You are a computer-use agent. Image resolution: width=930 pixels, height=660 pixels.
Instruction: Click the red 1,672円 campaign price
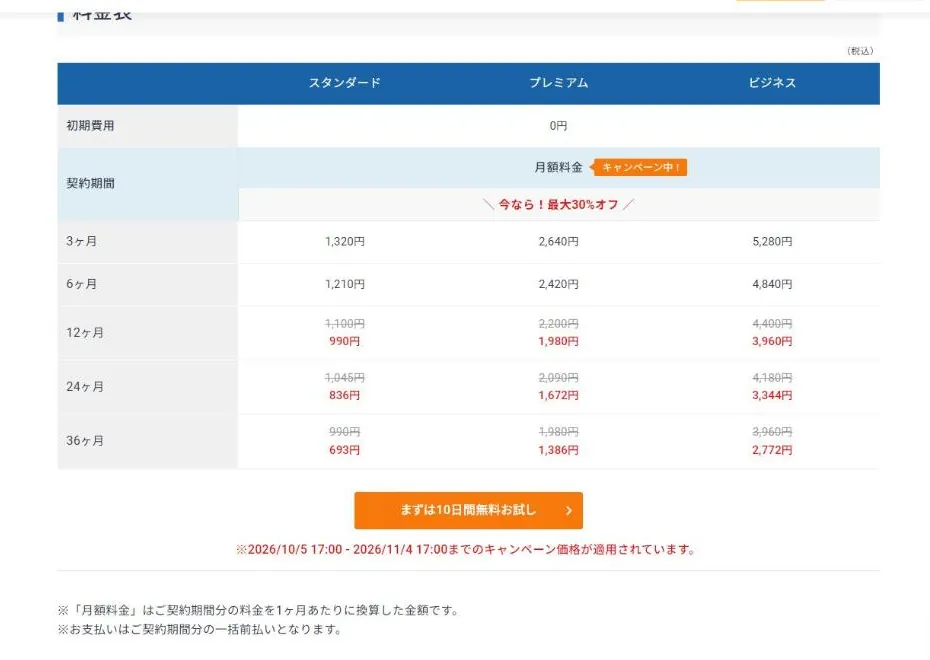(x=558, y=396)
